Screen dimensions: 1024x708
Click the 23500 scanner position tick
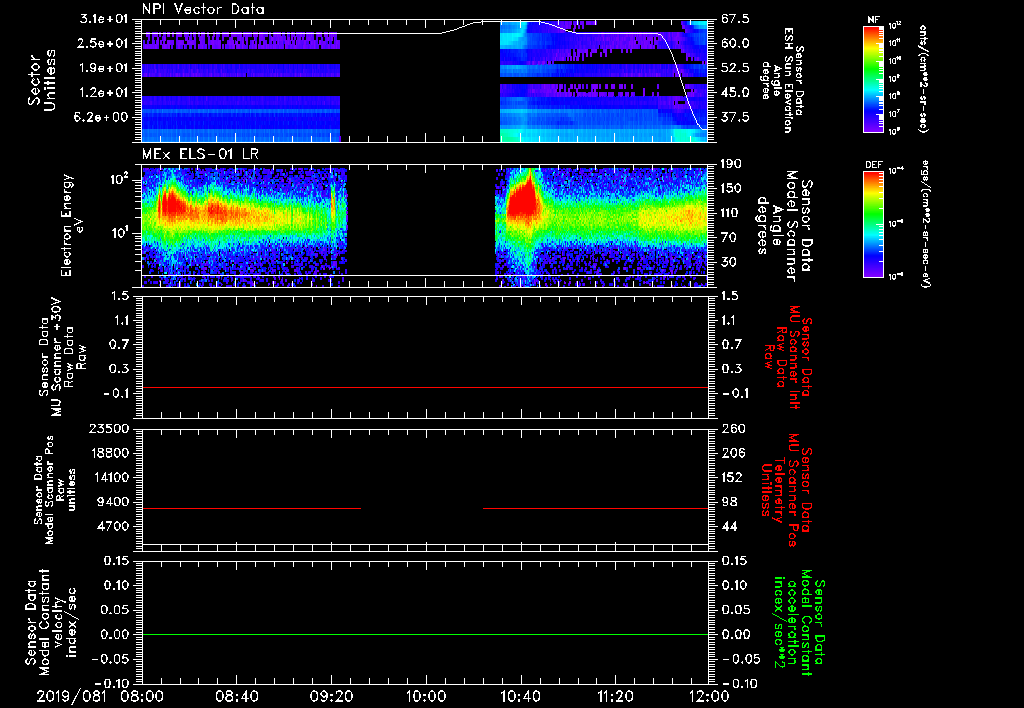pyautogui.click(x=110, y=428)
